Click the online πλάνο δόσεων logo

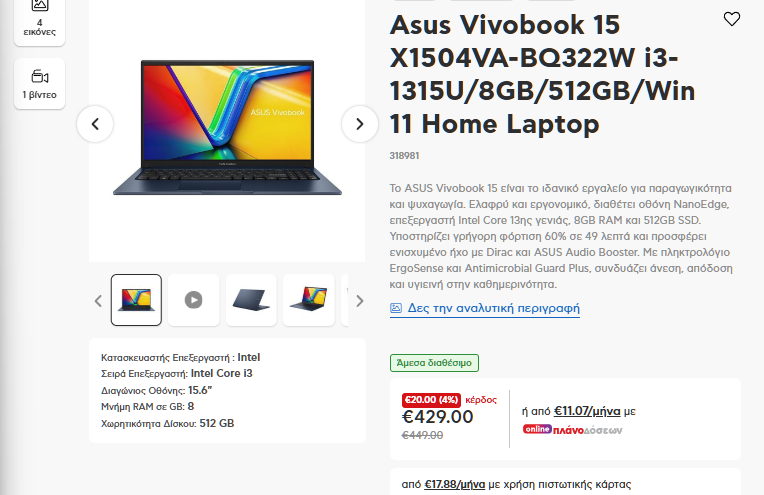573,430
